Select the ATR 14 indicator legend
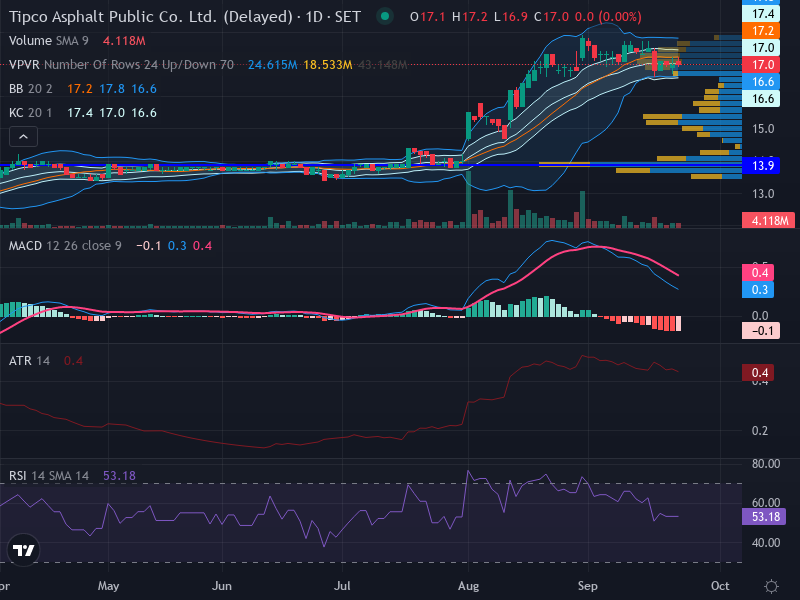This screenshot has height=600, width=800. (30, 361)
